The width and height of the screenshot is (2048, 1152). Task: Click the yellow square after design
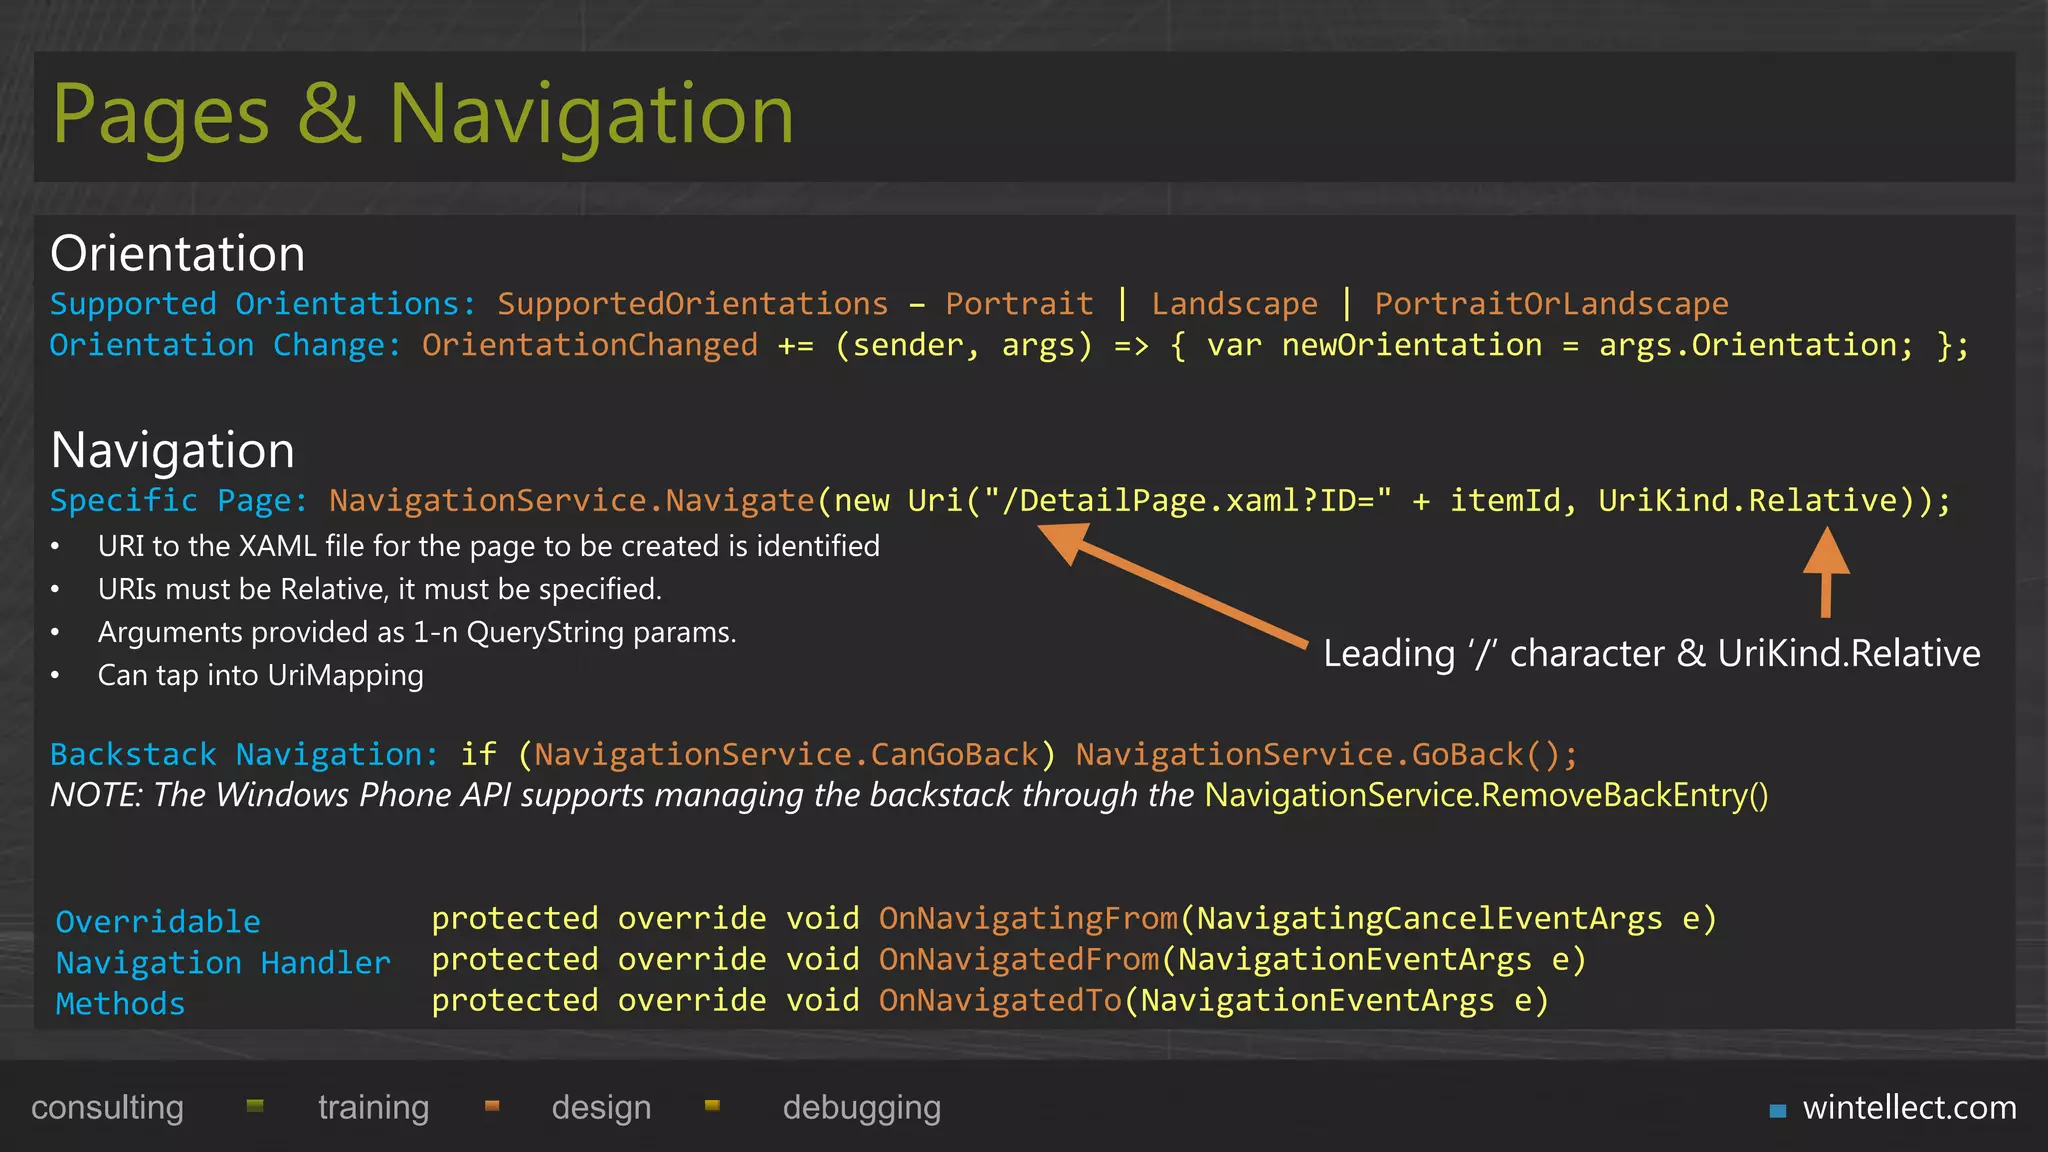(x=712, y=1105)
